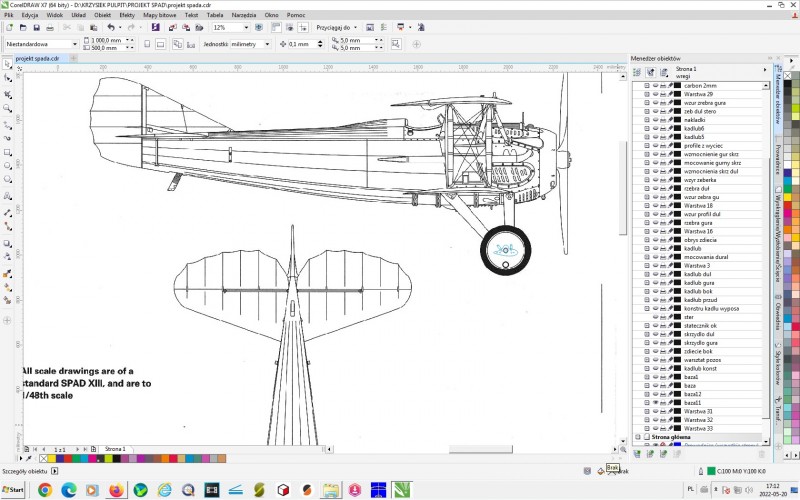Select the Freehand drawing tool
Screen dimensions: 800x500
click(x=7, y=125)
